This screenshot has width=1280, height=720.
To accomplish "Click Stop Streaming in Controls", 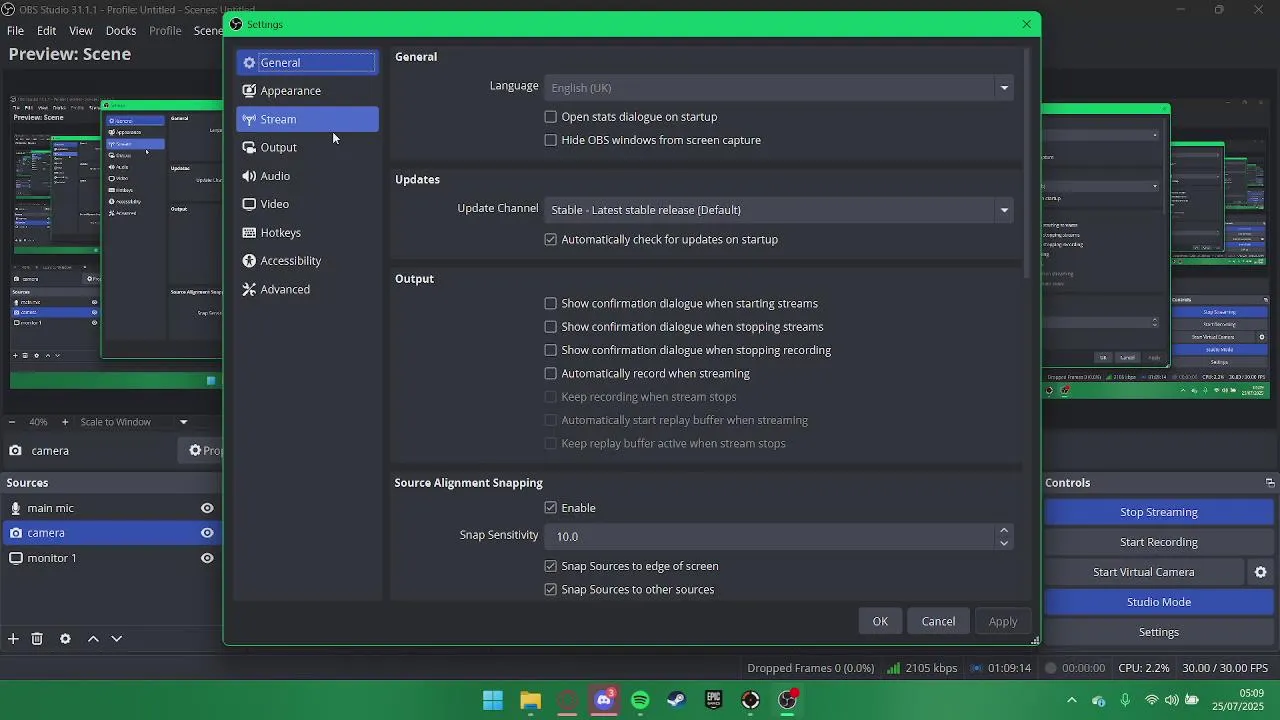I will [1158, 512].
